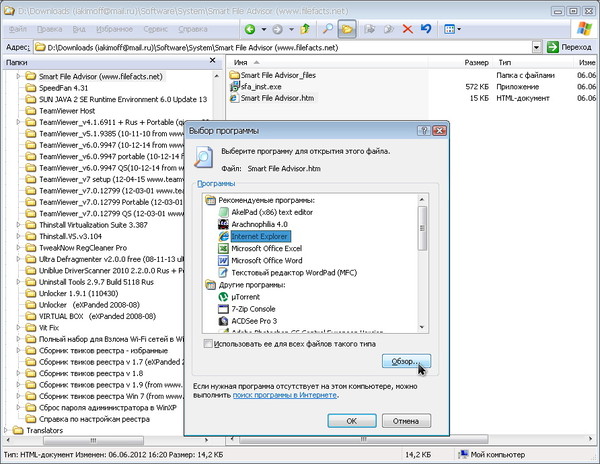
Task: Choose Internet Explorer in program list
Action: pos(261,236)
